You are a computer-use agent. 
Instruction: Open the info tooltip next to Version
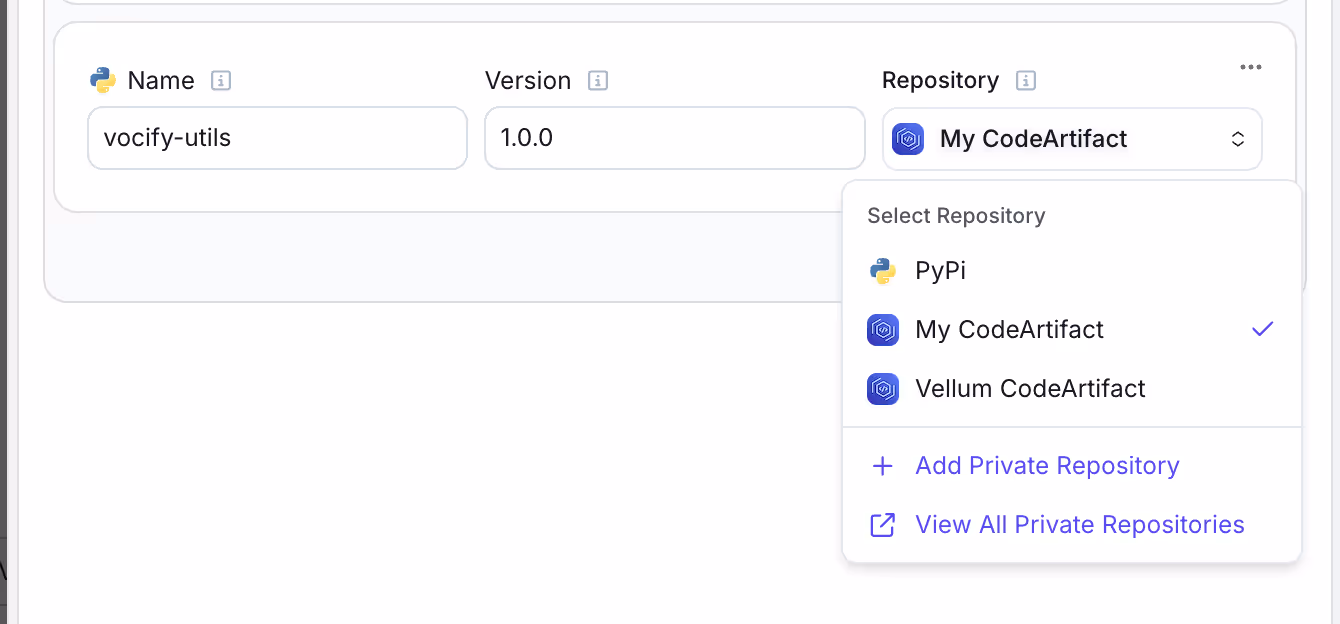tap(598, 81)
